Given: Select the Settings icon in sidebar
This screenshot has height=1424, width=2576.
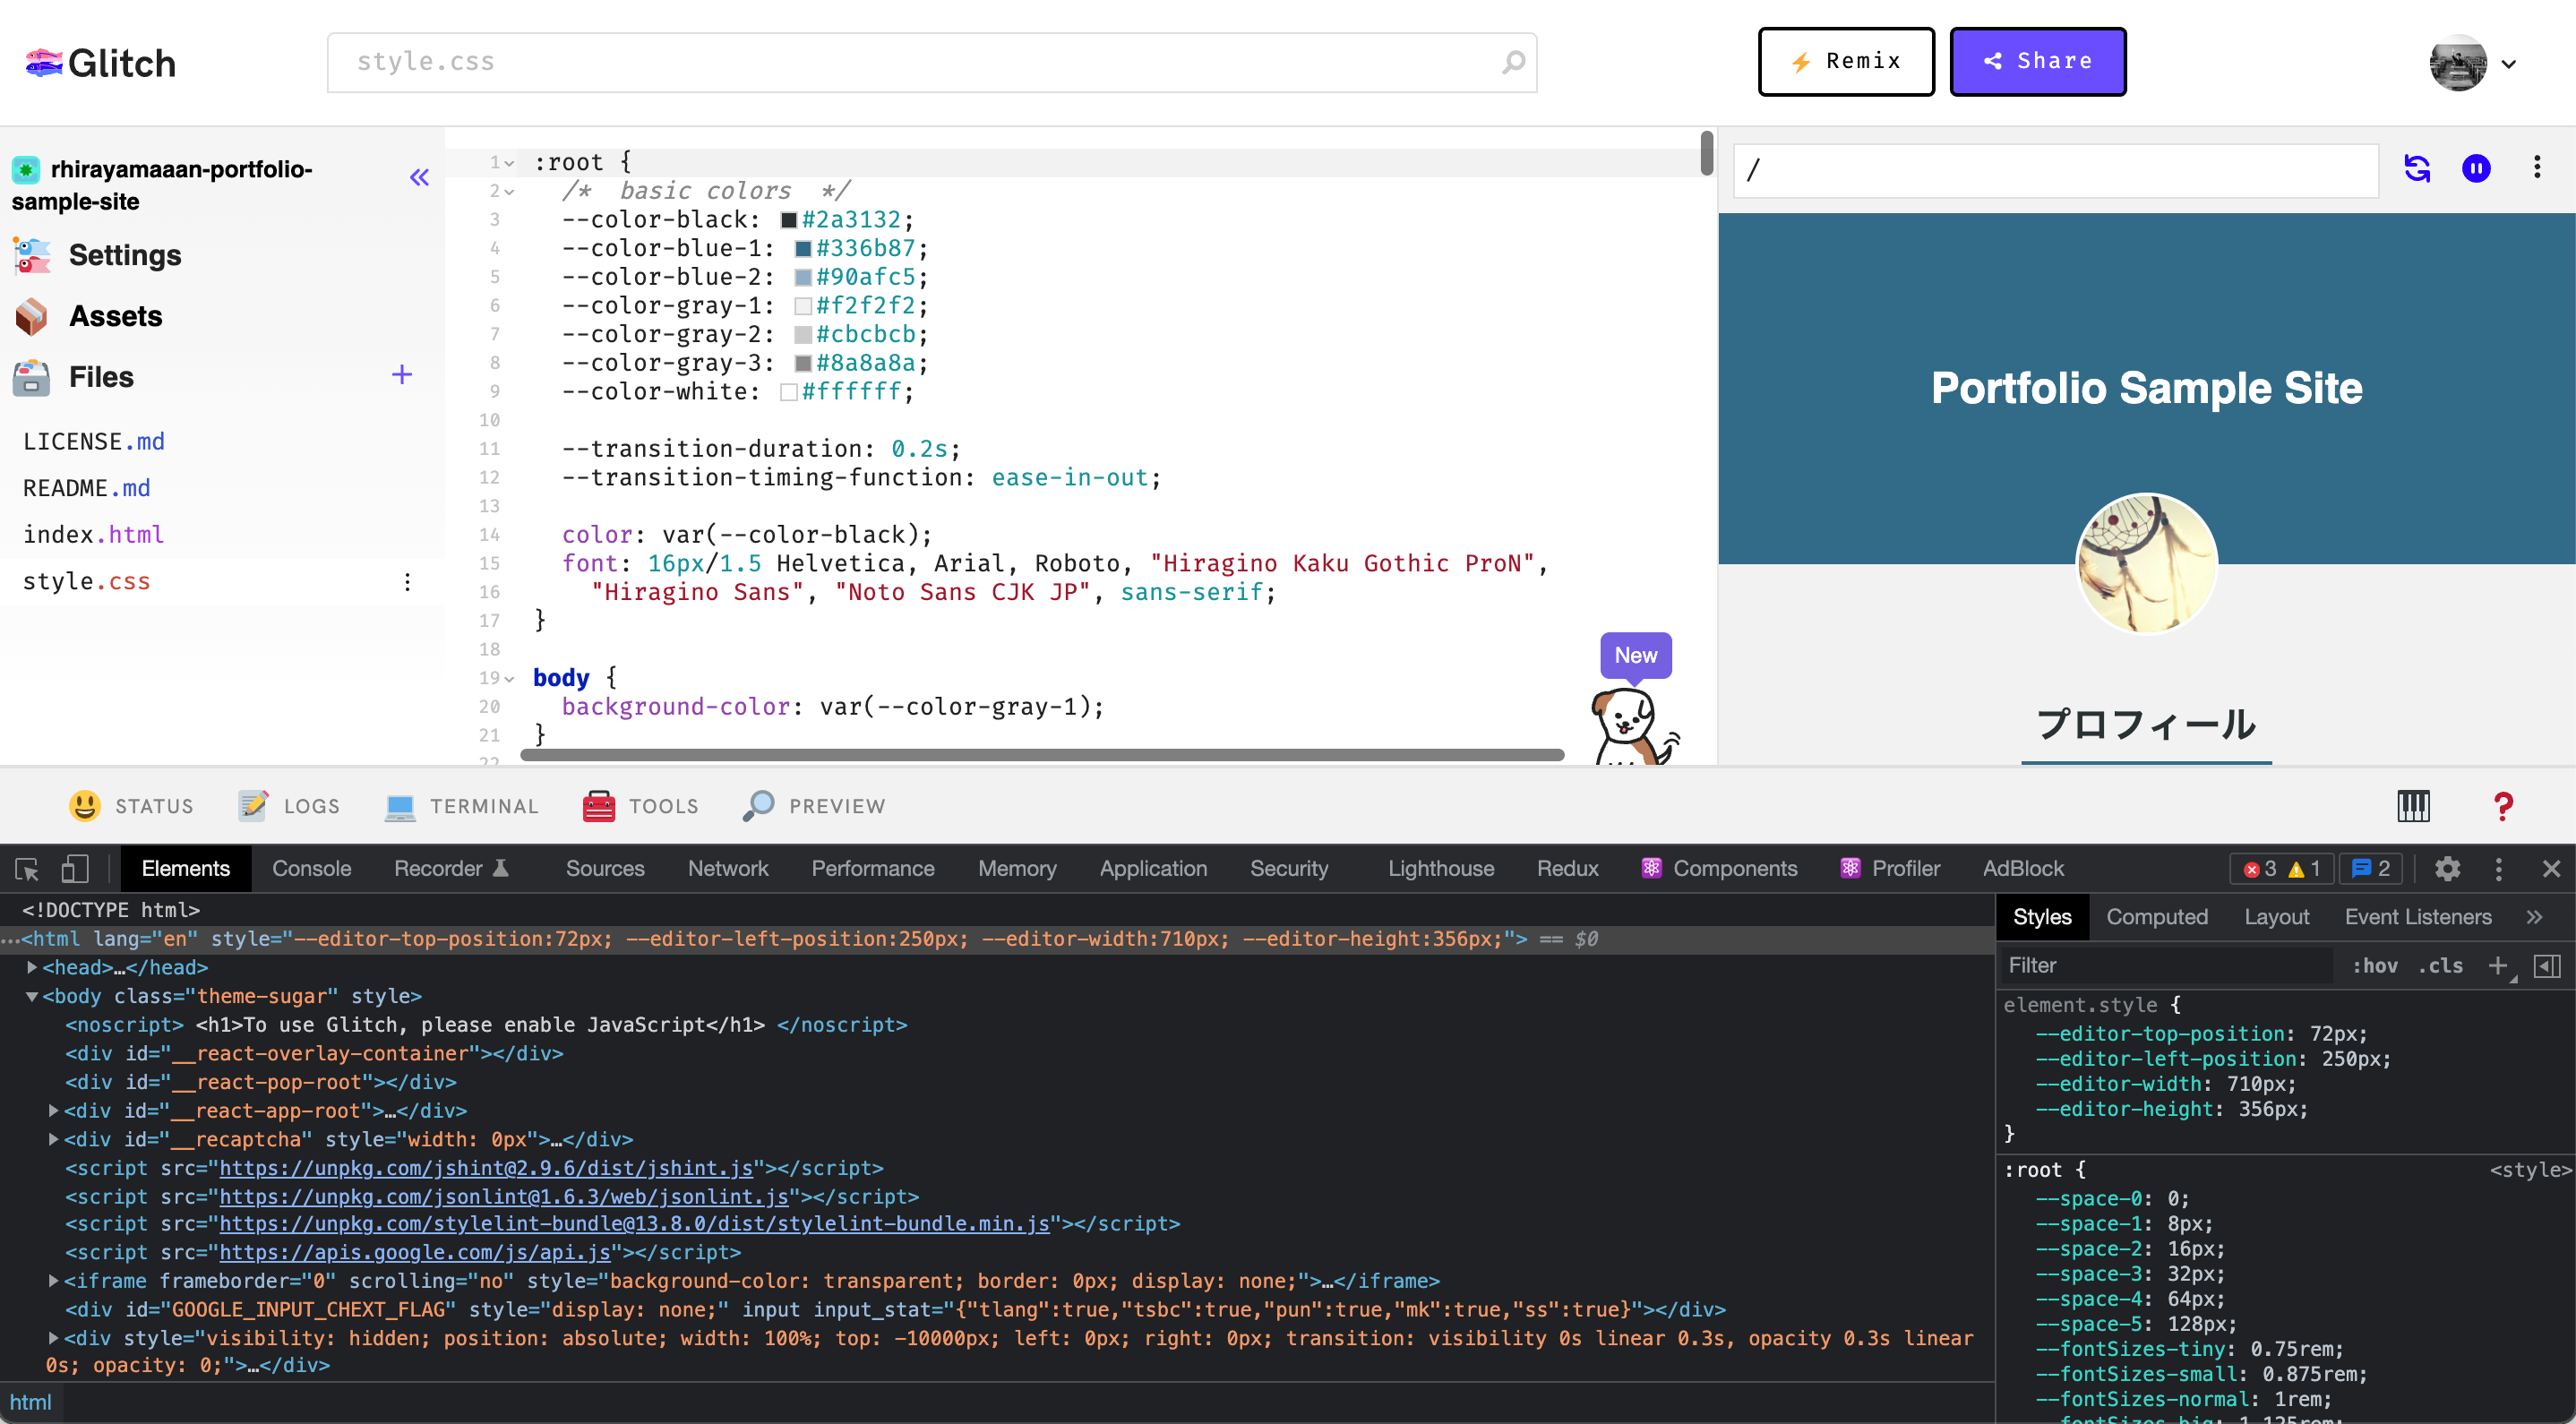Looking at the screenshot, I should pyautogui.click(x=31, y=254).
